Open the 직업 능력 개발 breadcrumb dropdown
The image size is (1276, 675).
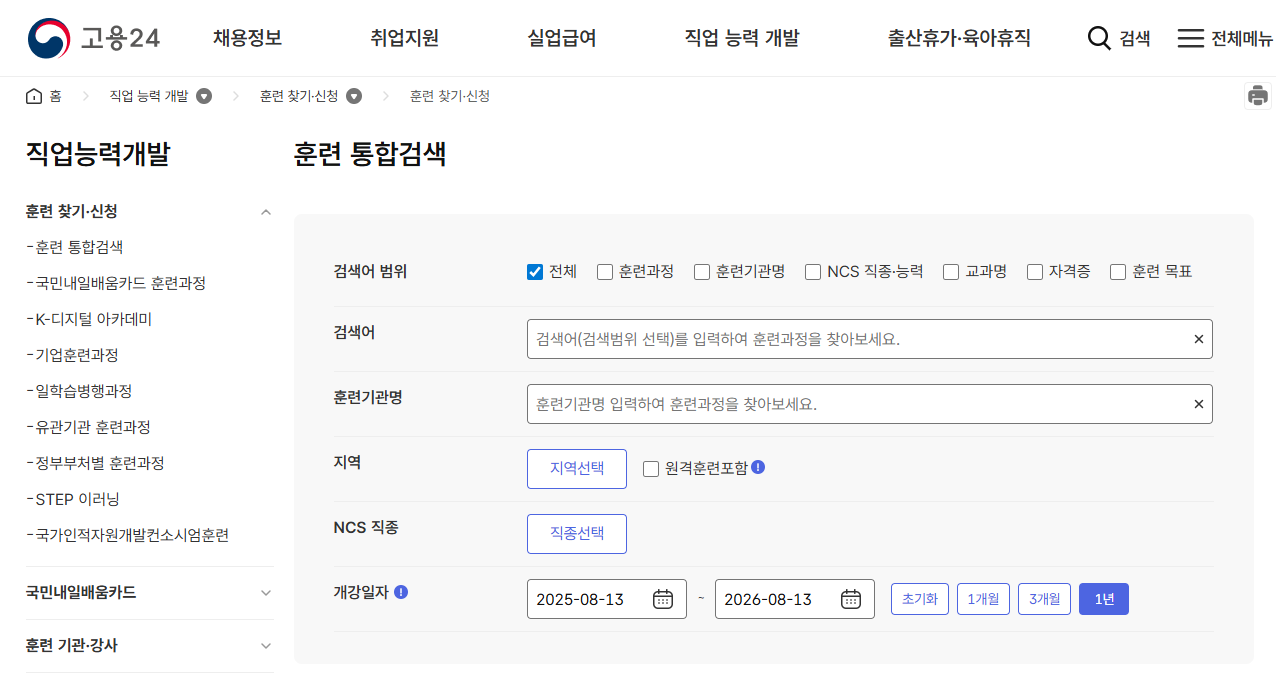click(204, 95)
